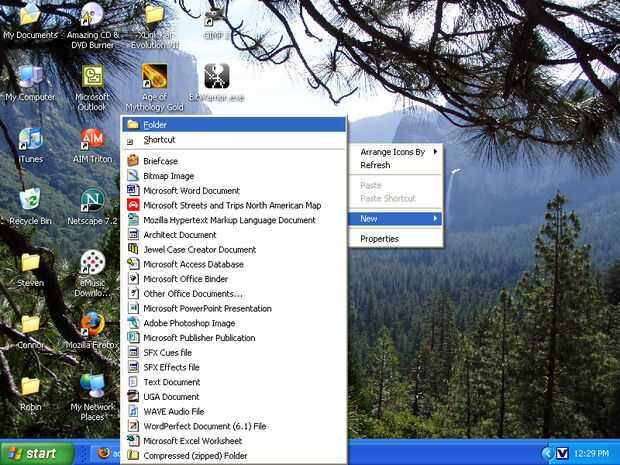Image resolution: width=620 pixels, height=465 pixels.
Task: Create a WordPerfect Document (6.1) File
Action: 234,426
